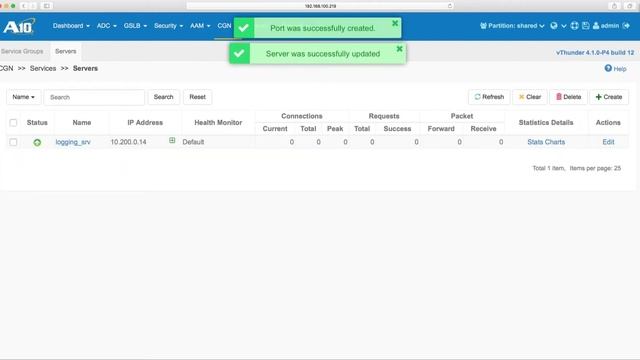Select the logging_srv row checkbox
Screen dimensions: 640x360
tap(13, 142)
